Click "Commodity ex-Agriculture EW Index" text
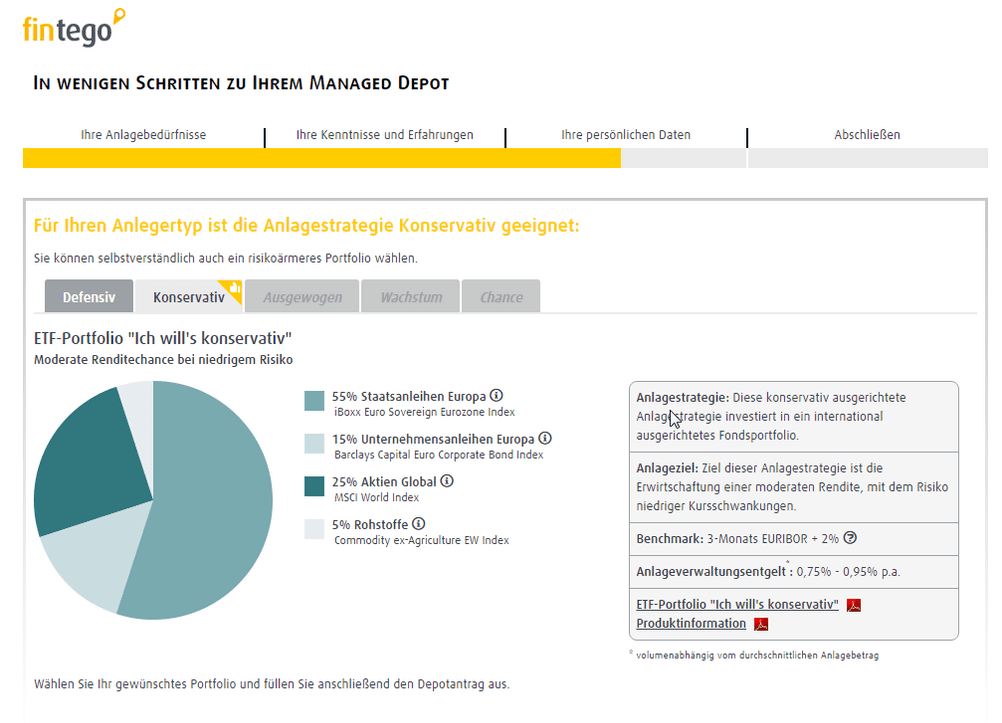Screen dimensions: 1002x723 (422, 541)
